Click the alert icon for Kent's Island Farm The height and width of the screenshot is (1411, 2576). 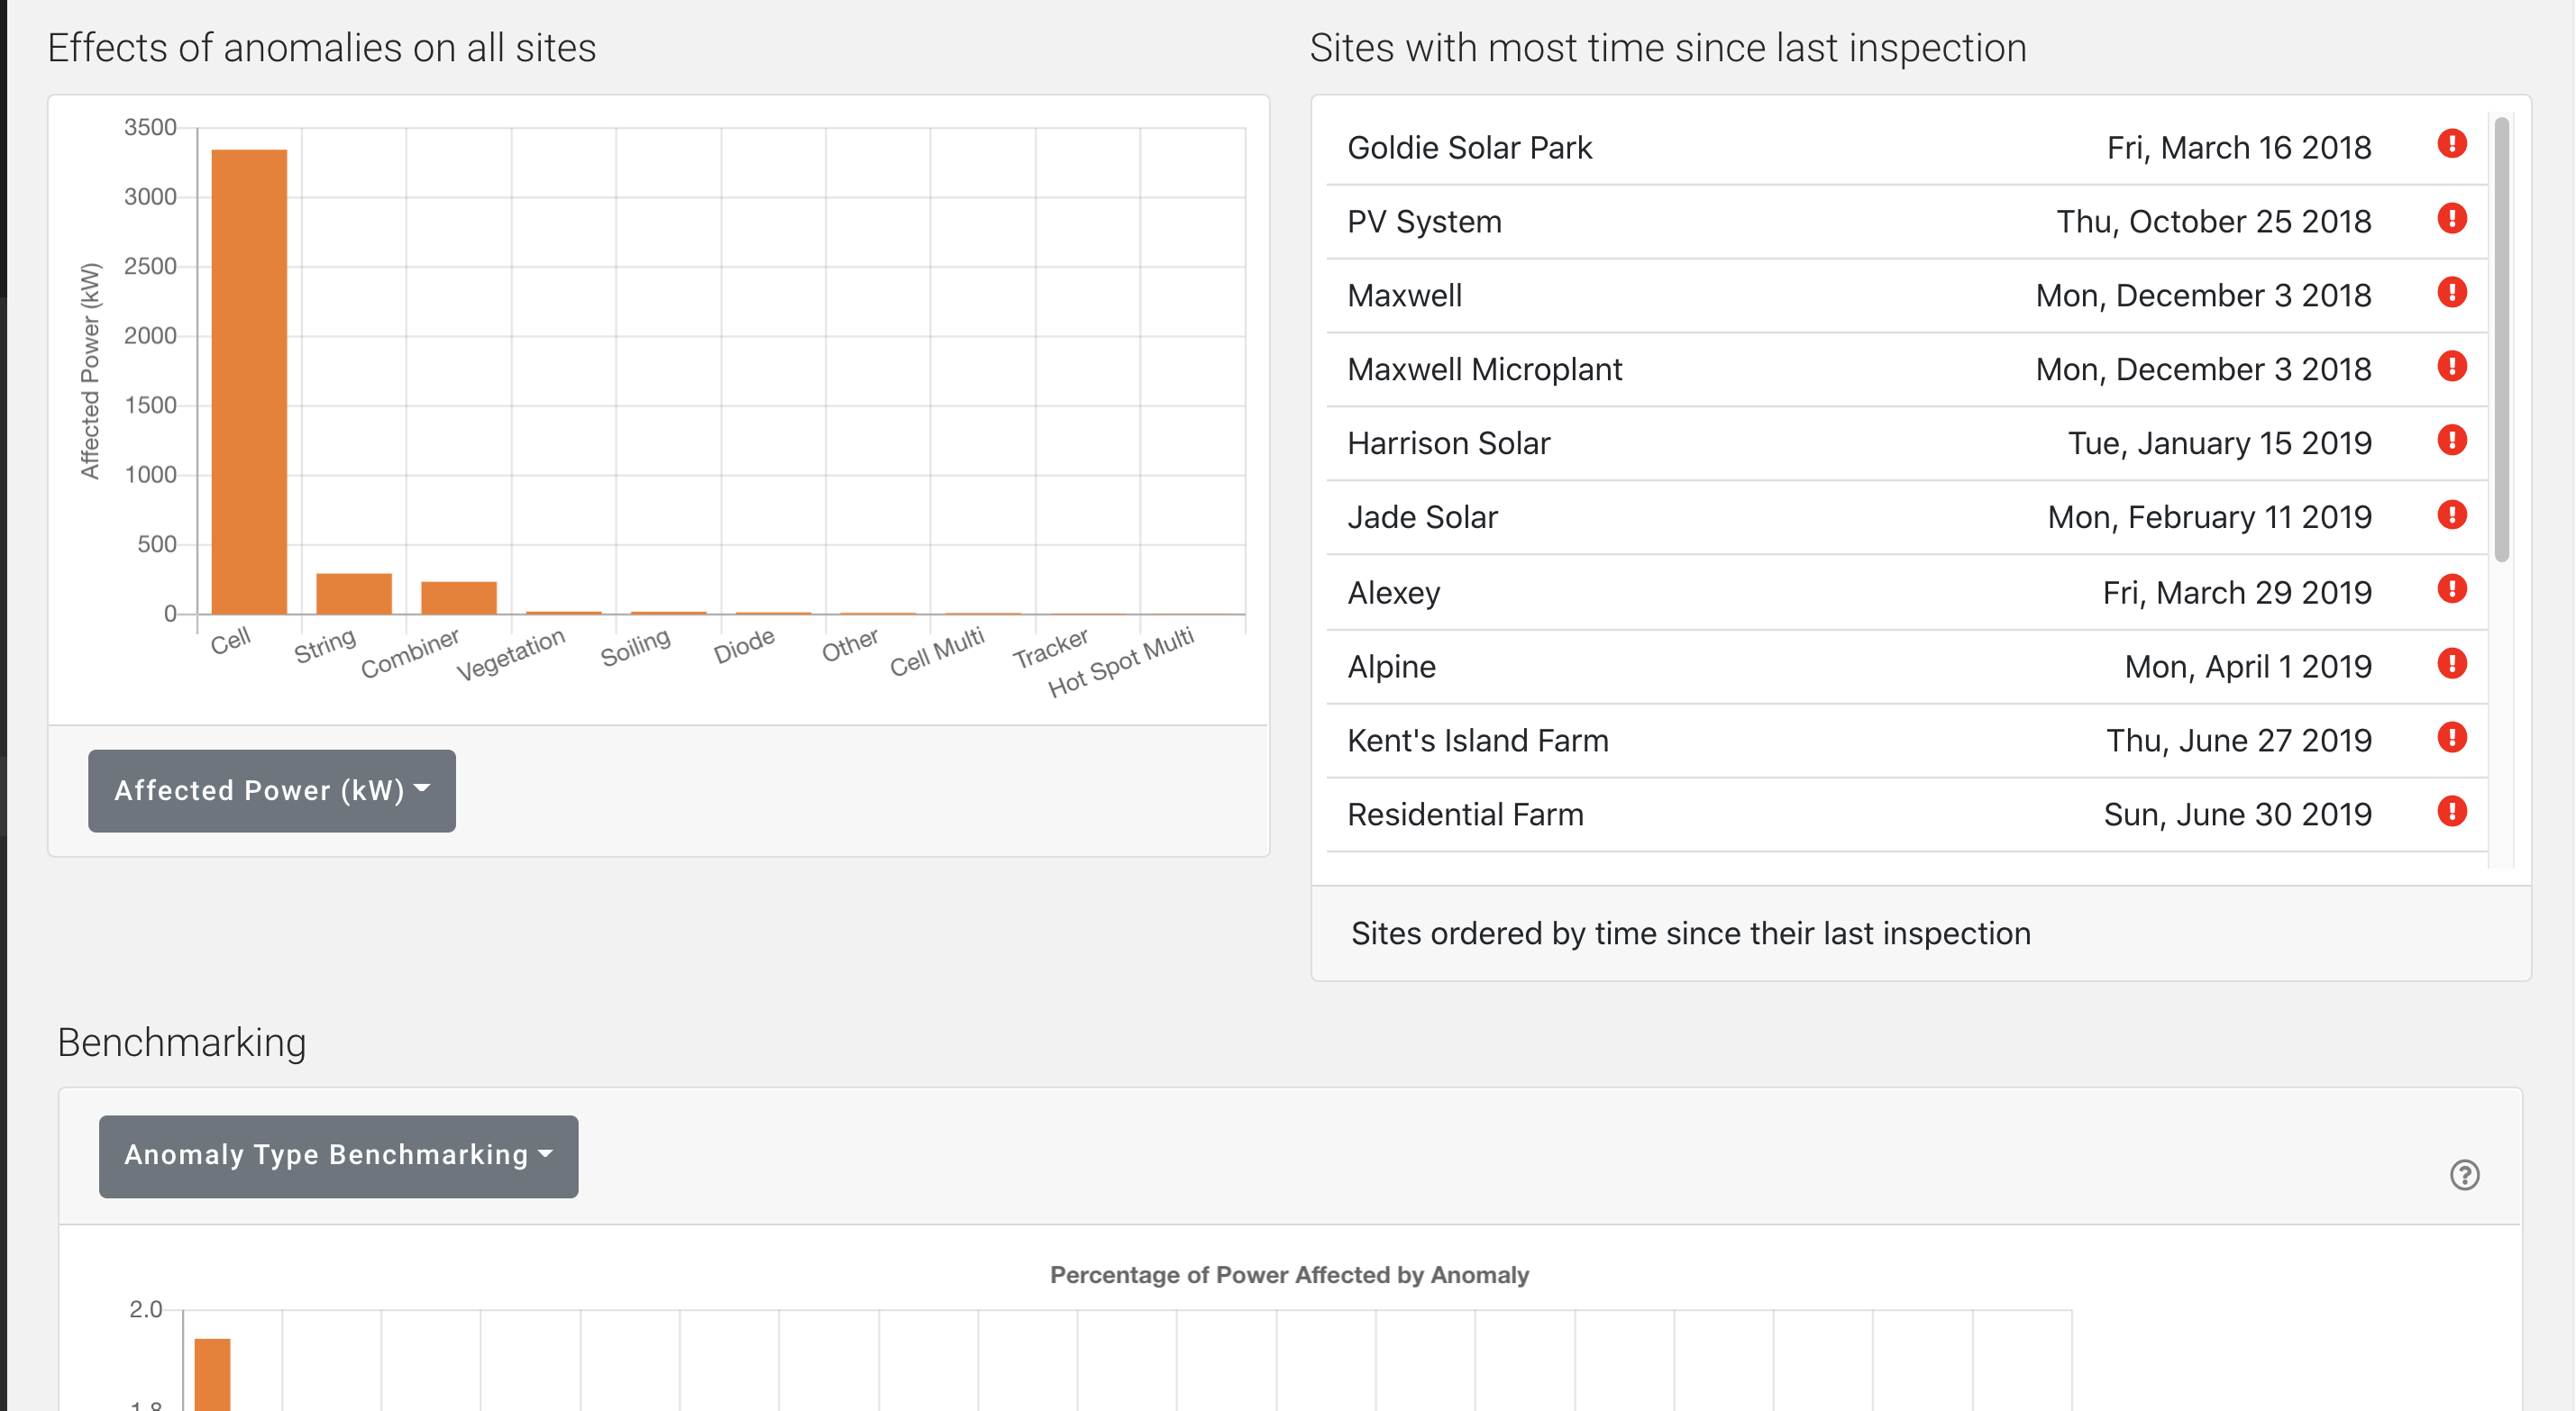click(2451, 737)
